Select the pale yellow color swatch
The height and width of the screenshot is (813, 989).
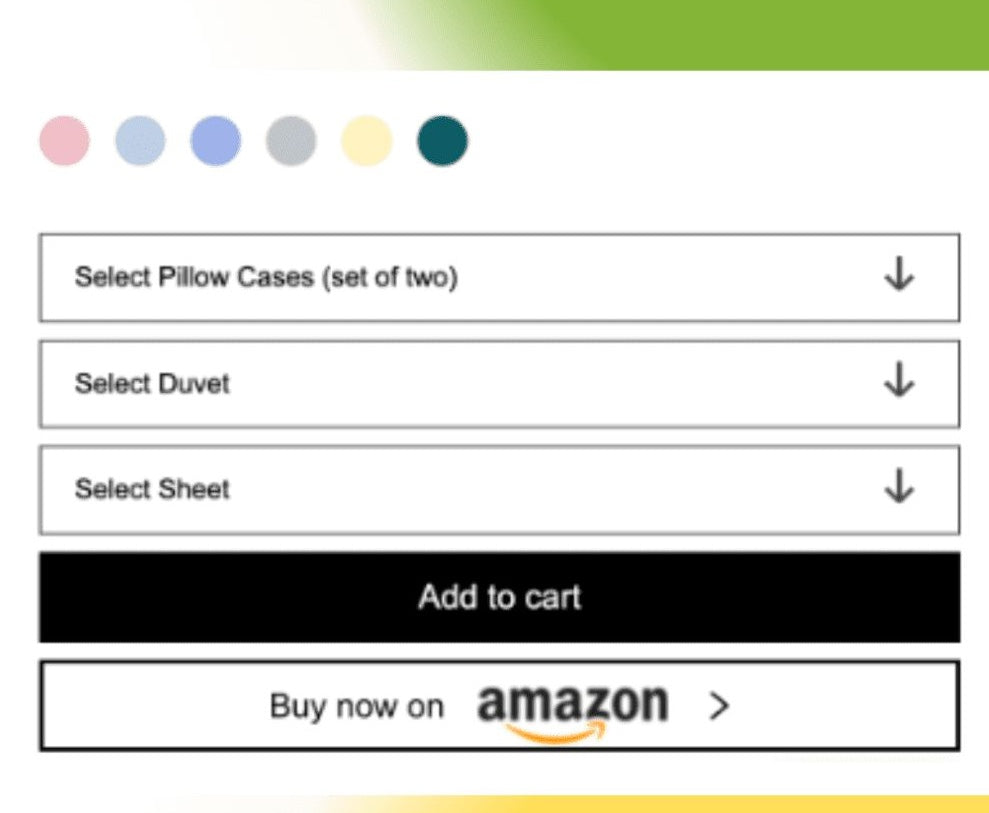[366, 141]
